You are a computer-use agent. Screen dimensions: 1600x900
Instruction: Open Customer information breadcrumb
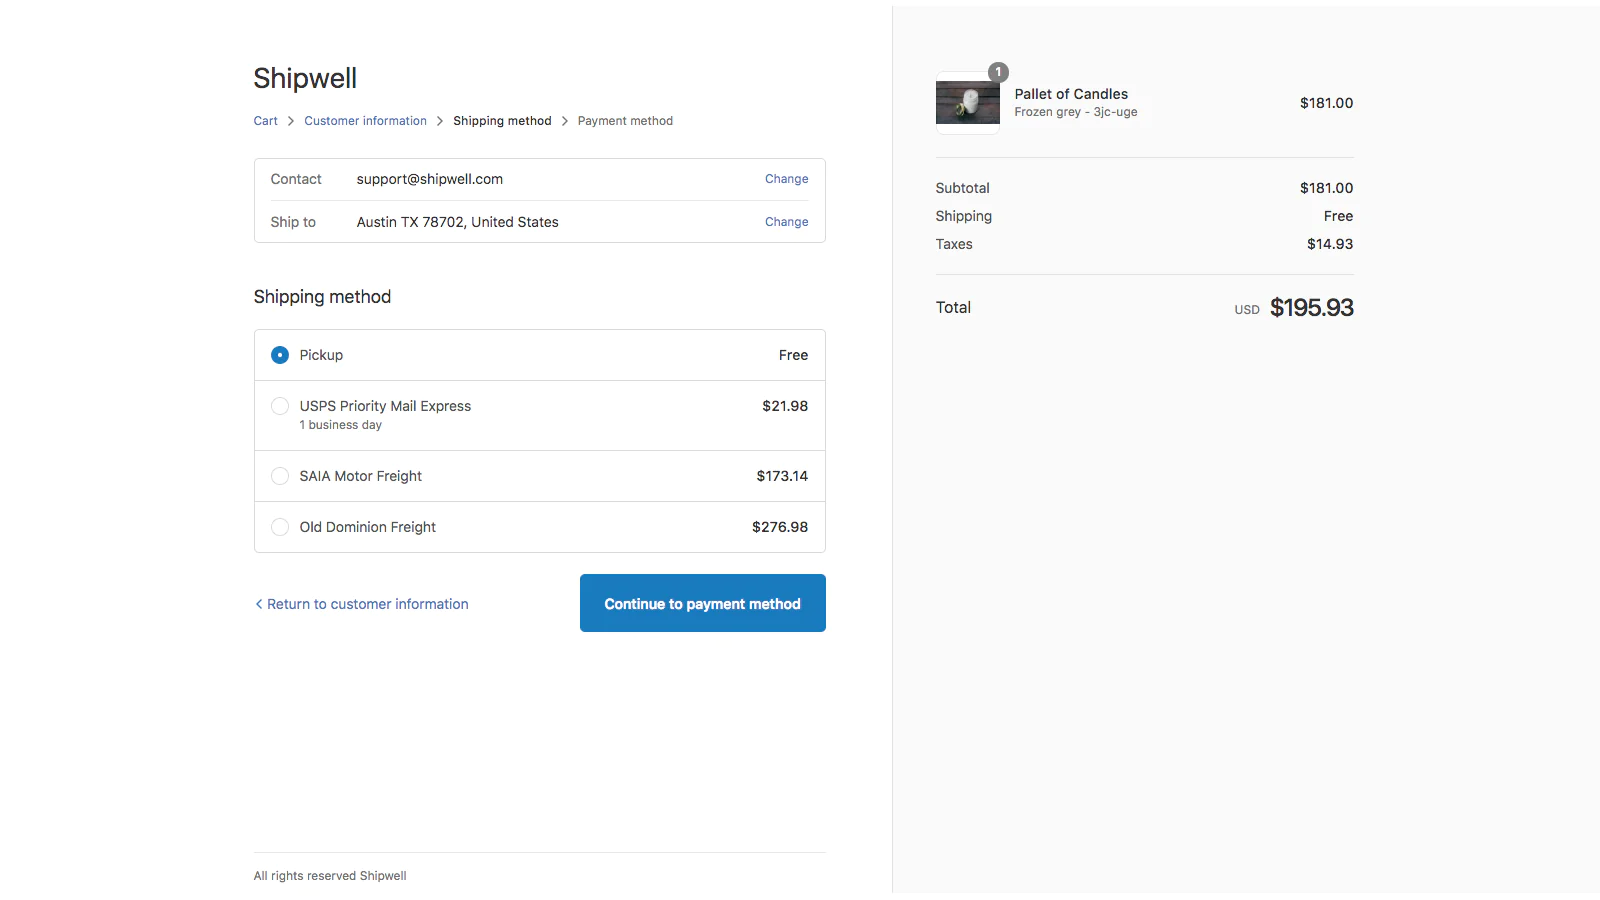pyautogui.click(x=365, y=121)
